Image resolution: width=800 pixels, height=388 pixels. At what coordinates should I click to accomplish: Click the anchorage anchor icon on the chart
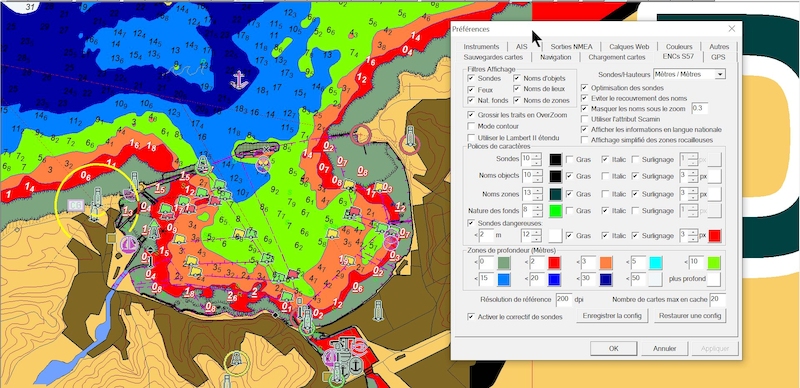(x=239, y=80)
